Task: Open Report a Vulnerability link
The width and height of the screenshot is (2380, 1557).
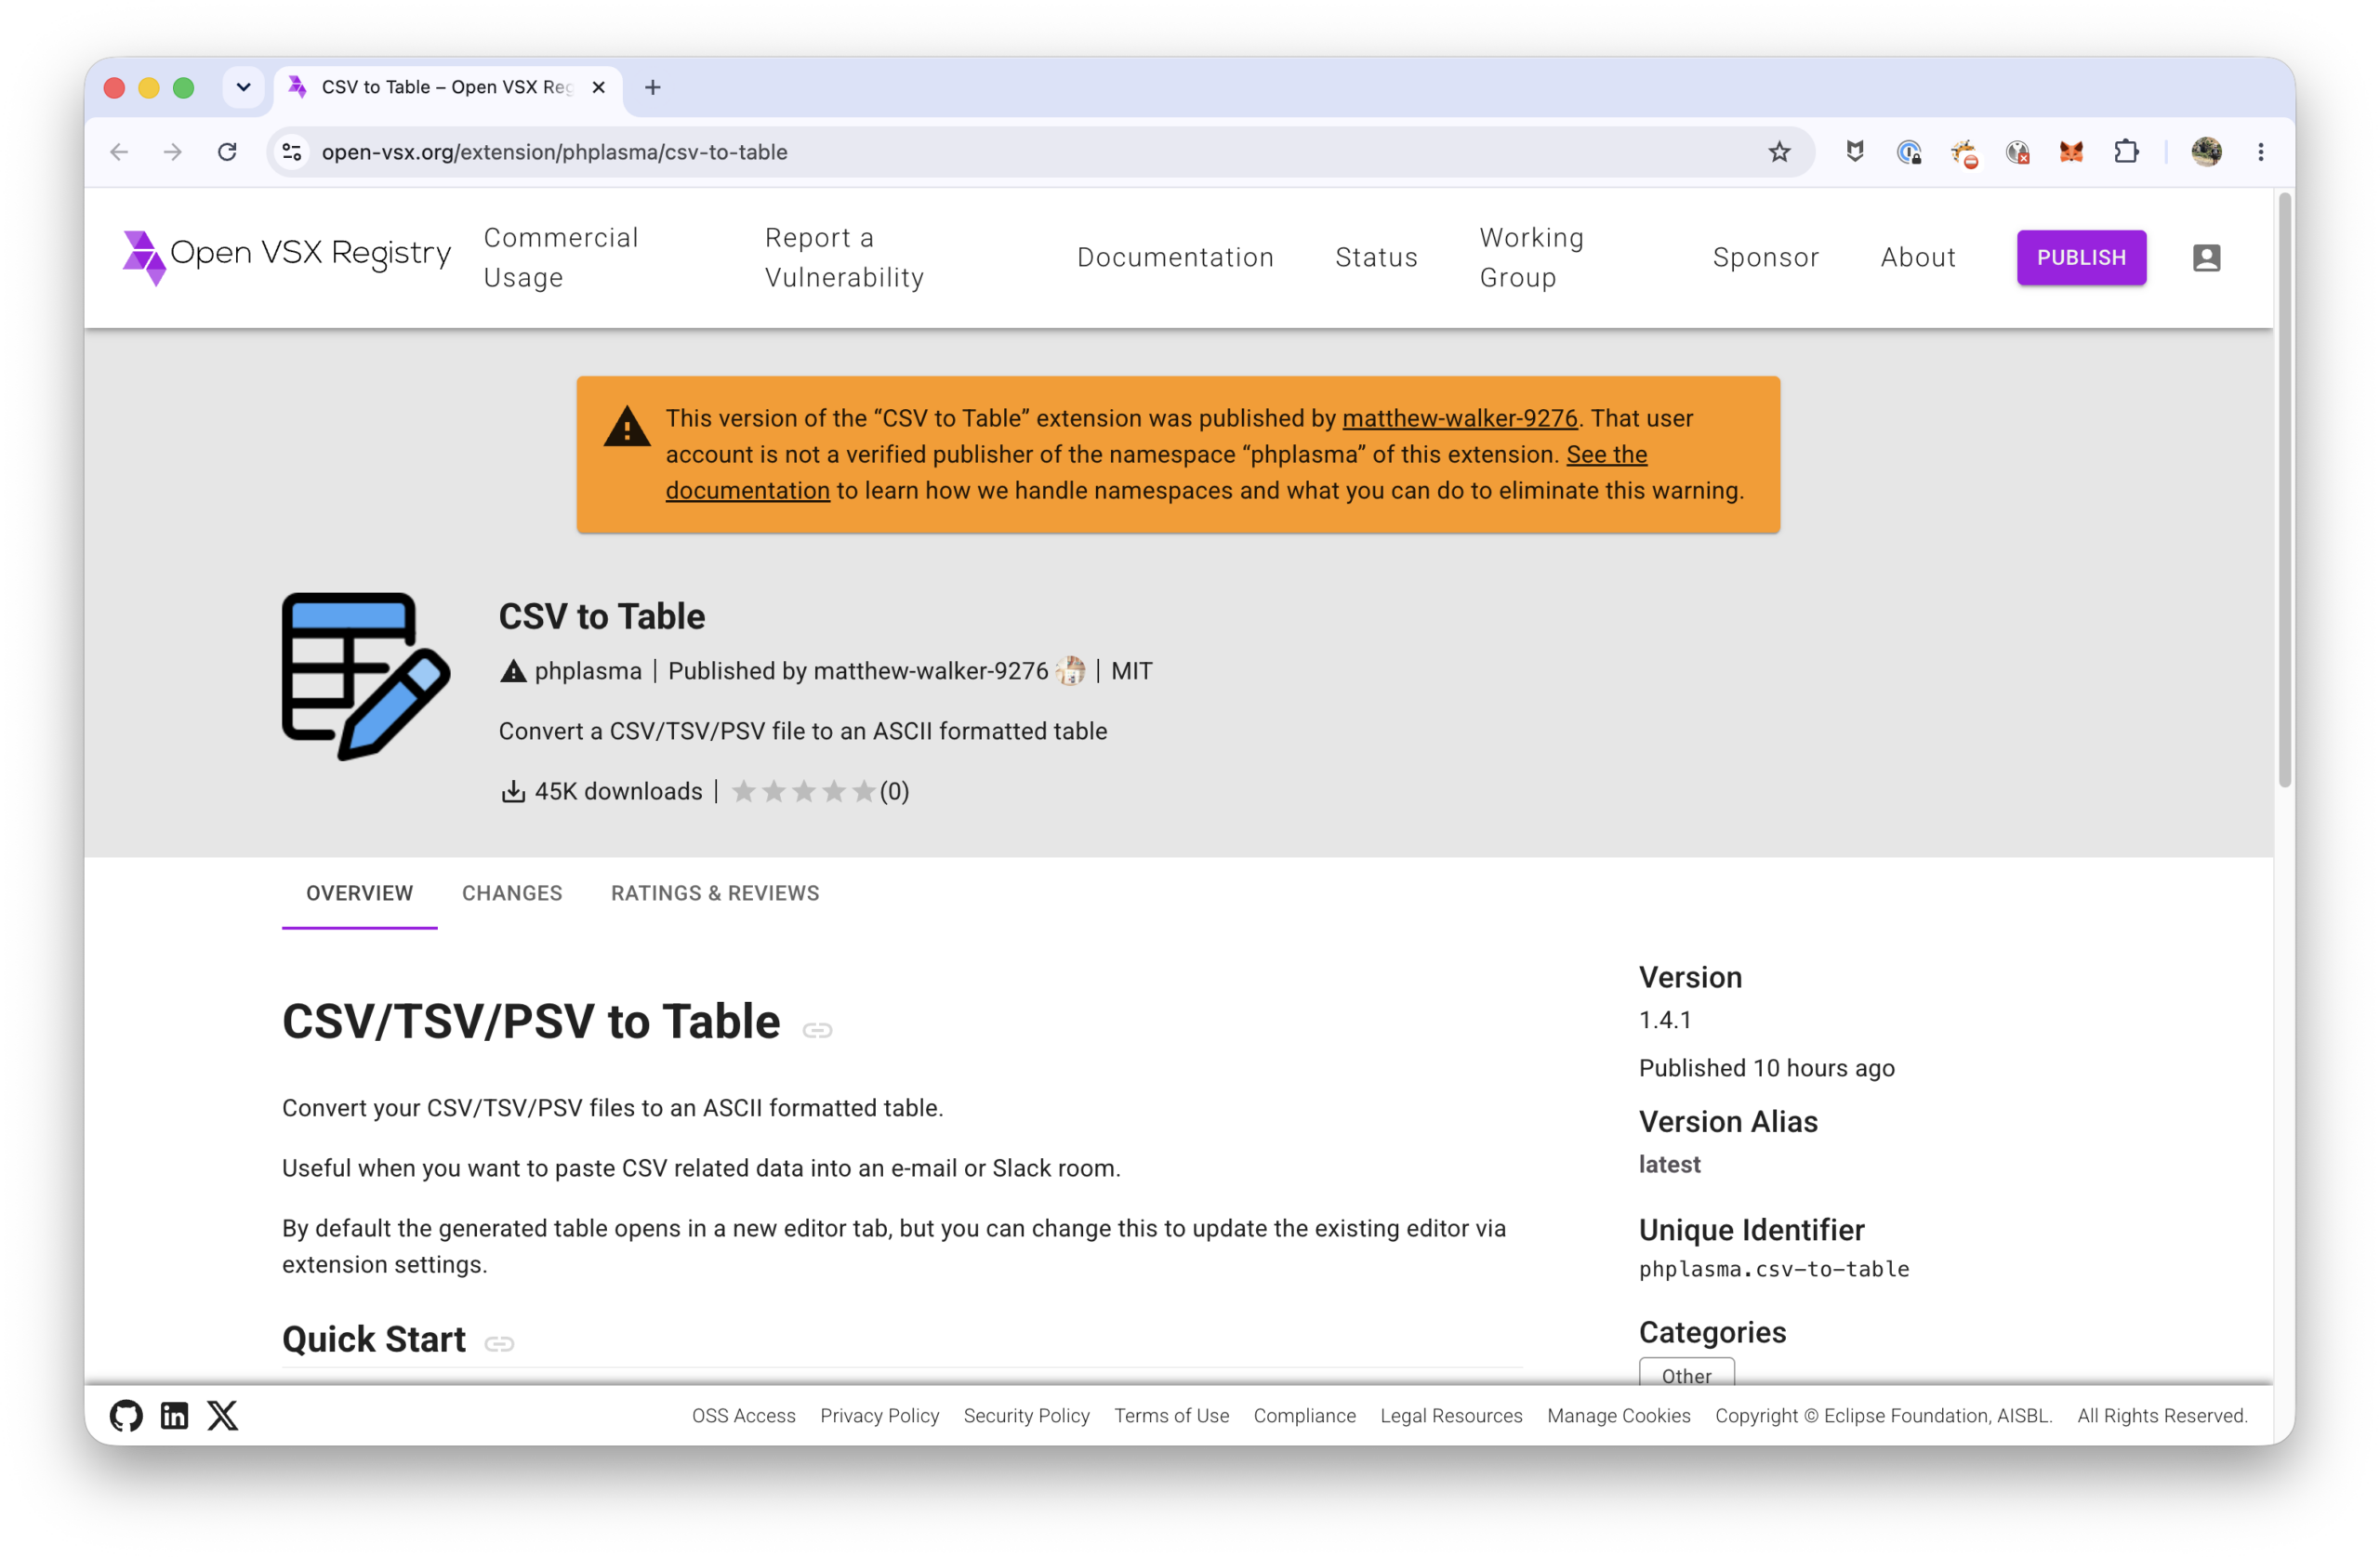Action: click(844, 257)
